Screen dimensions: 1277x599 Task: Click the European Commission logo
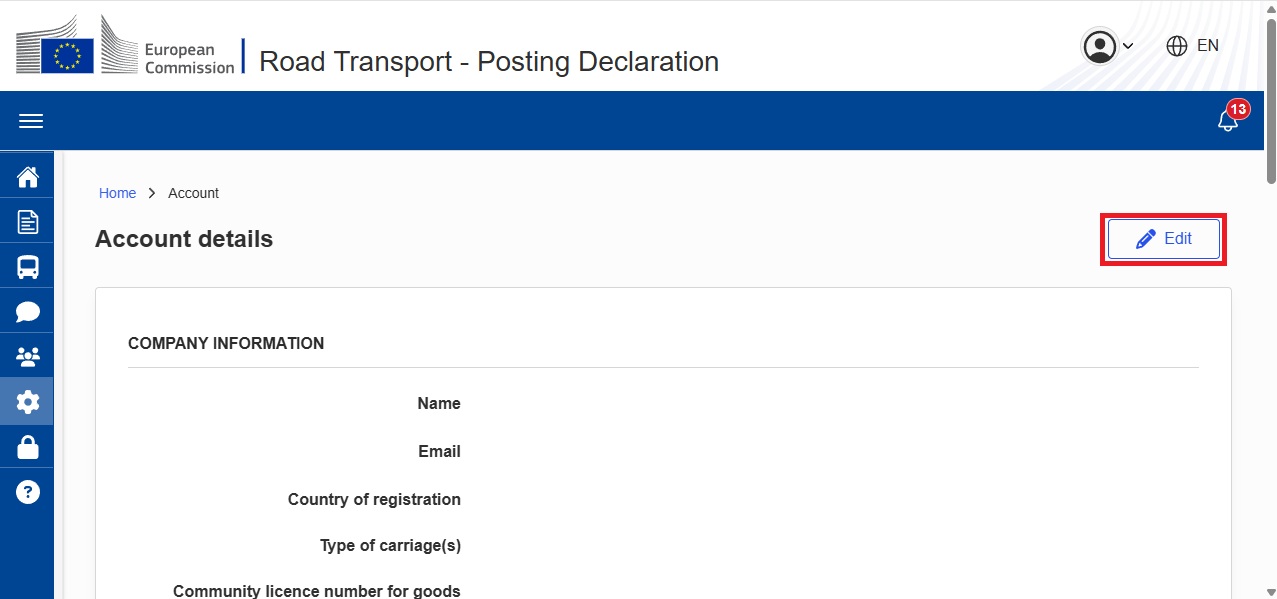point(125,46)
